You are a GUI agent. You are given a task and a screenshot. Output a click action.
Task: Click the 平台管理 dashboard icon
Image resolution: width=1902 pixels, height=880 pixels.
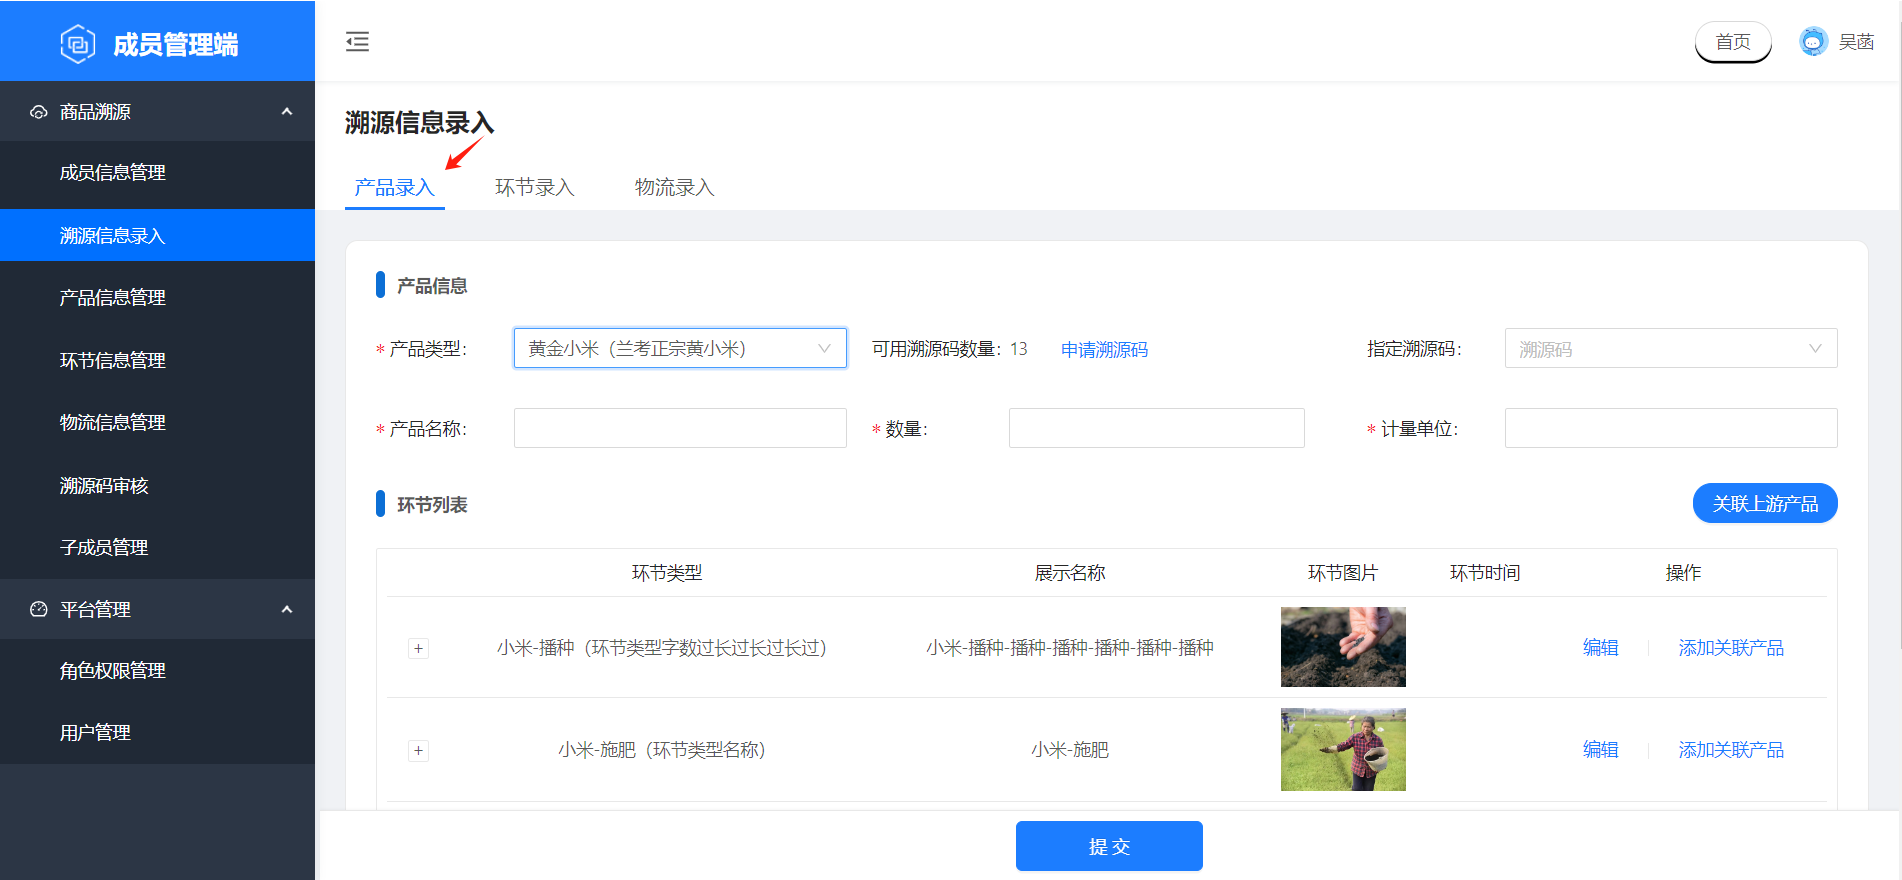39,609
